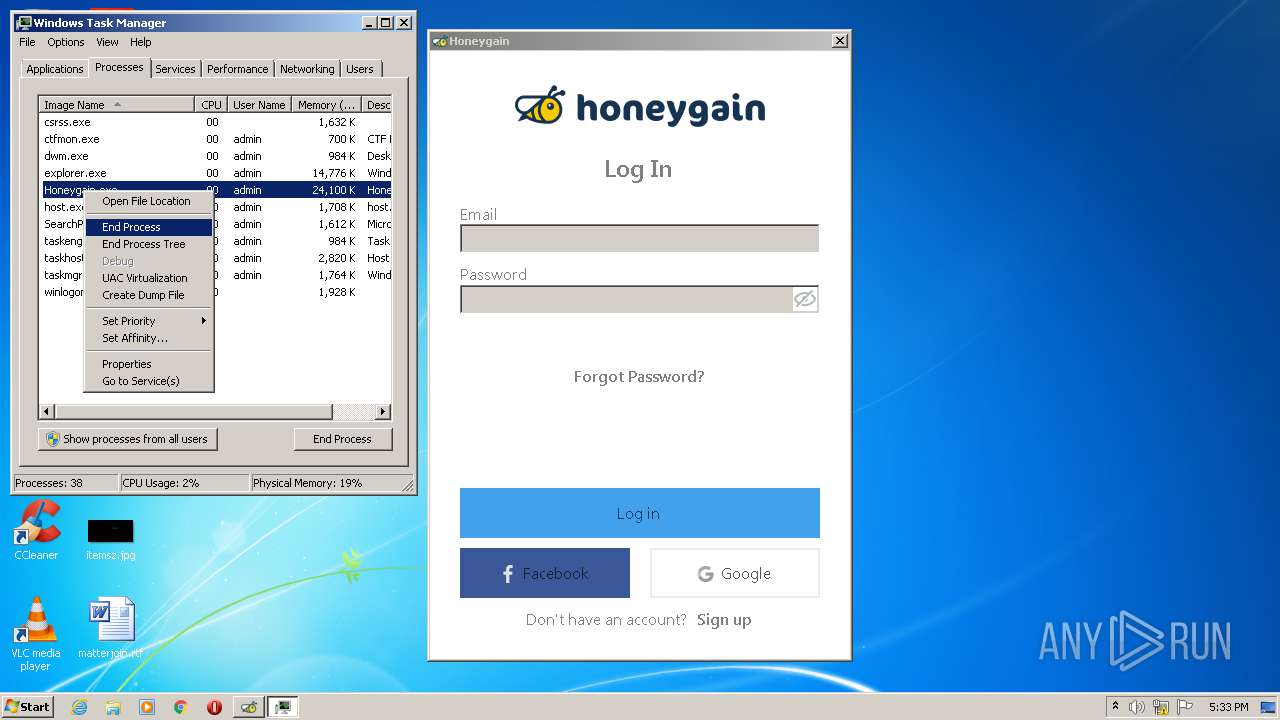Sort by User Name column header
Screen dimensions: 1280x720
click(x=259, y=105)
